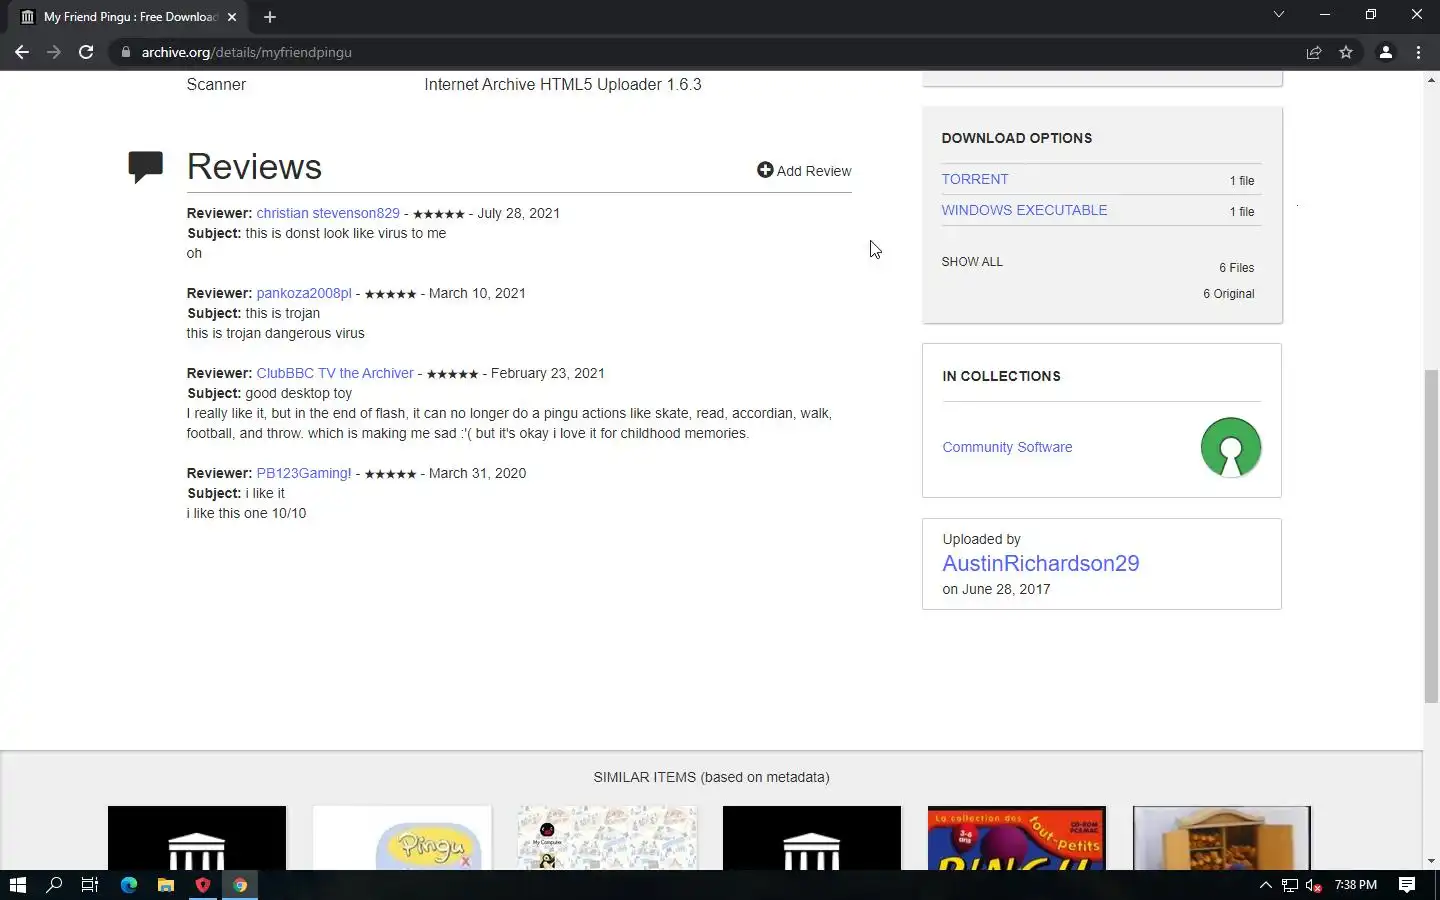1440x900 pixels.
Task: Click the 'on June 28, 2017' upload date
Action: pos(996,589)
